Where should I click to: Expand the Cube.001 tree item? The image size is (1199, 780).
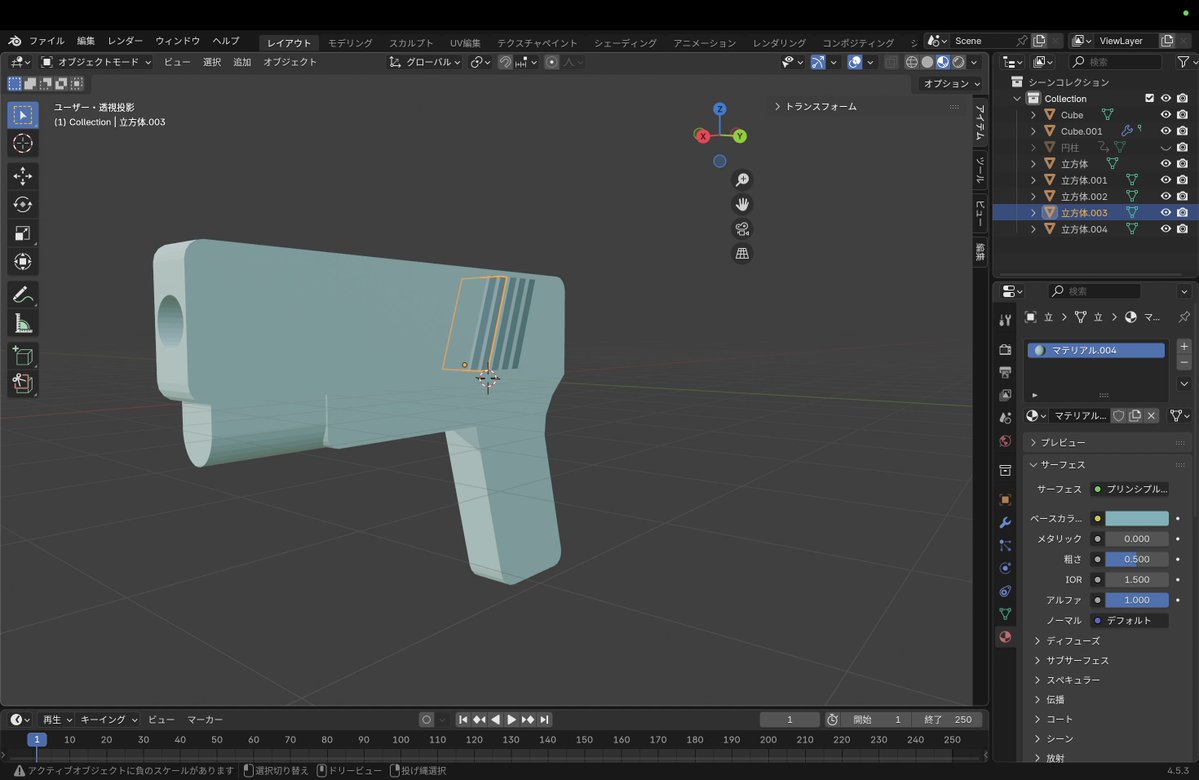pos(1033,131)
